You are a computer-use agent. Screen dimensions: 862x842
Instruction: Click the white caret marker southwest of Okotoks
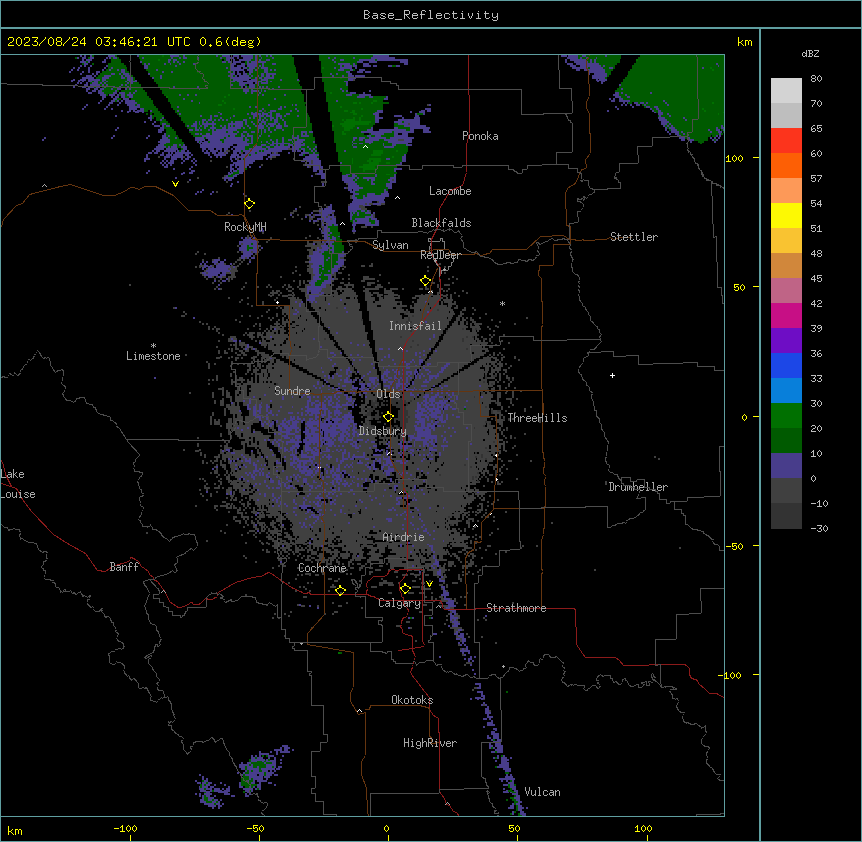360,711
